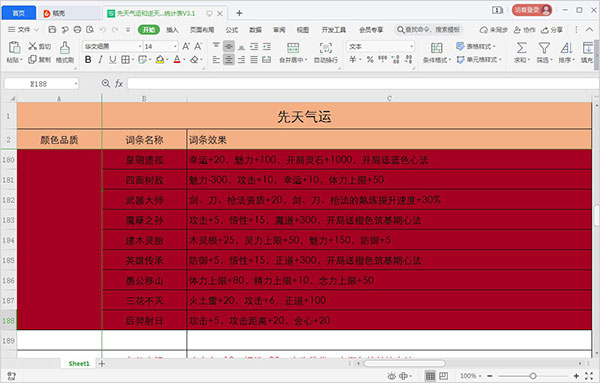This screenshot has height=383, width=600.
Task: Switch to the 开发工具 ribbon tab
Action: pyautogui.click(x=334, y=29)
